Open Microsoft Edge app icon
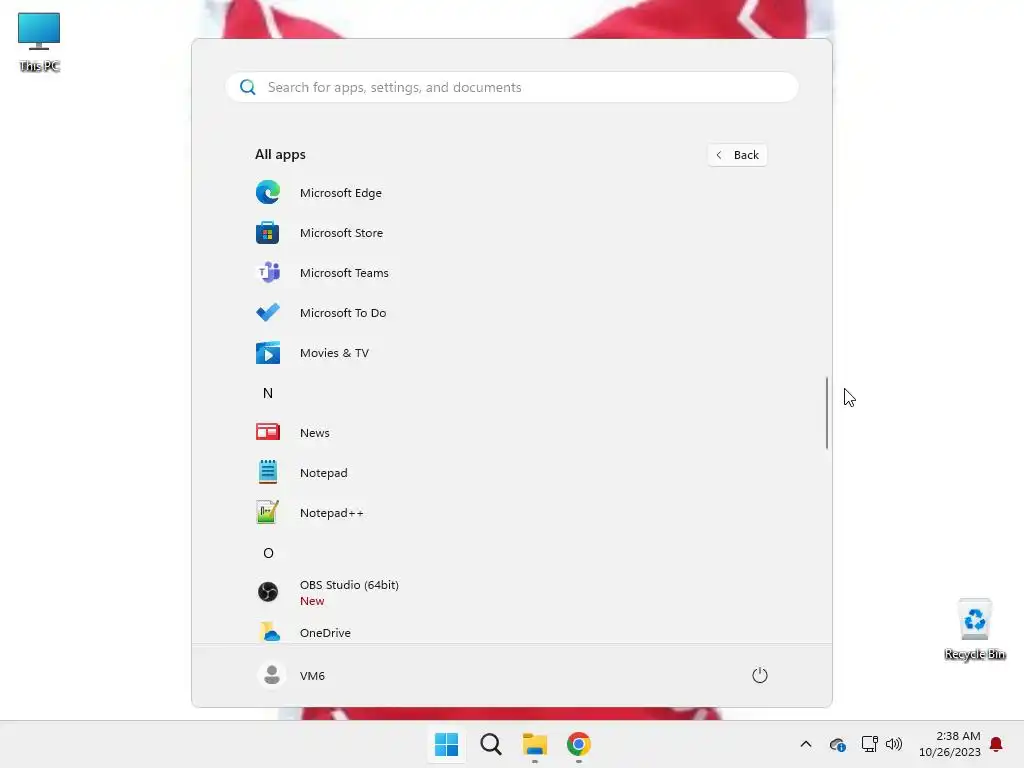This screenshot has width=1024, height=768. click(x=268, y=193)
